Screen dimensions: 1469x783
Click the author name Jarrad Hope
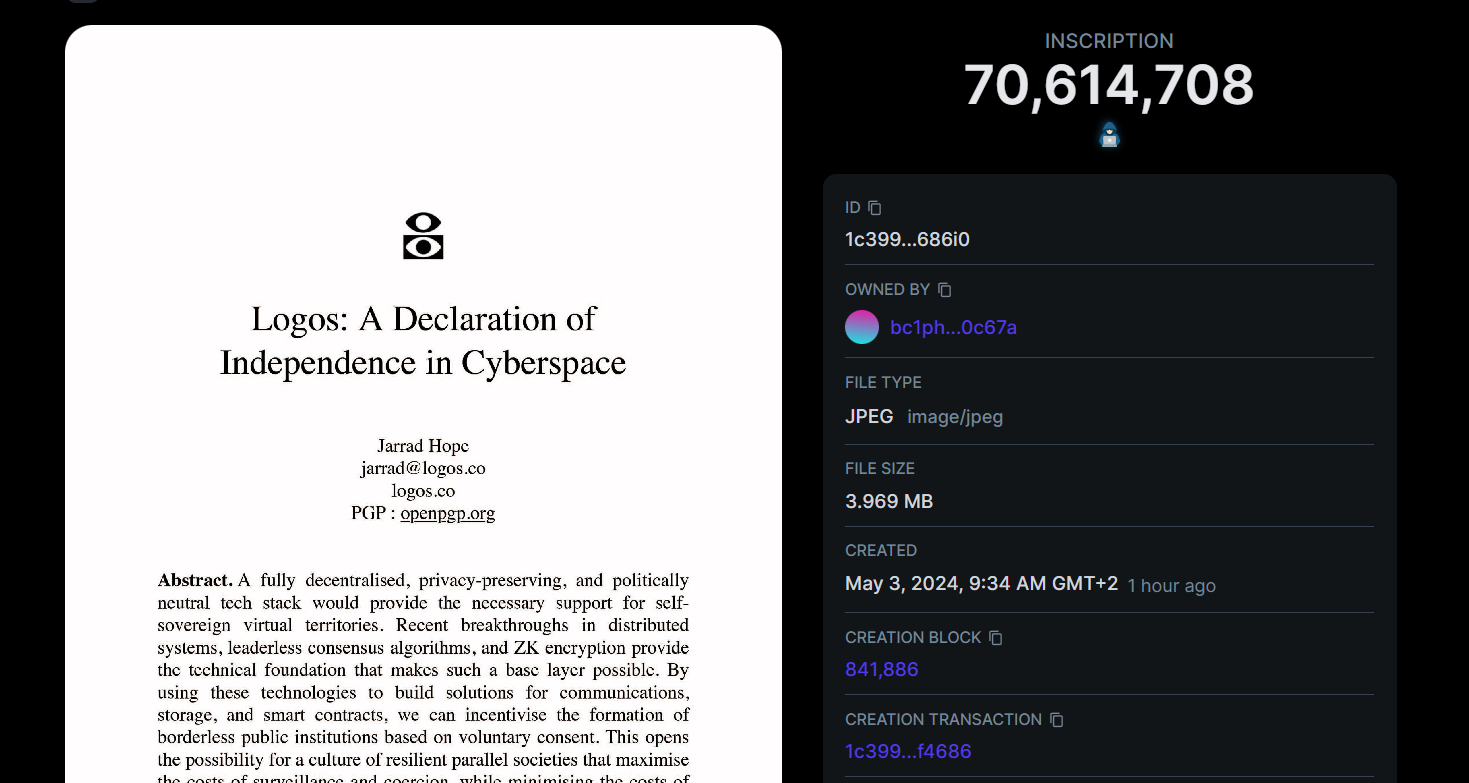click(x=423, y=446)
